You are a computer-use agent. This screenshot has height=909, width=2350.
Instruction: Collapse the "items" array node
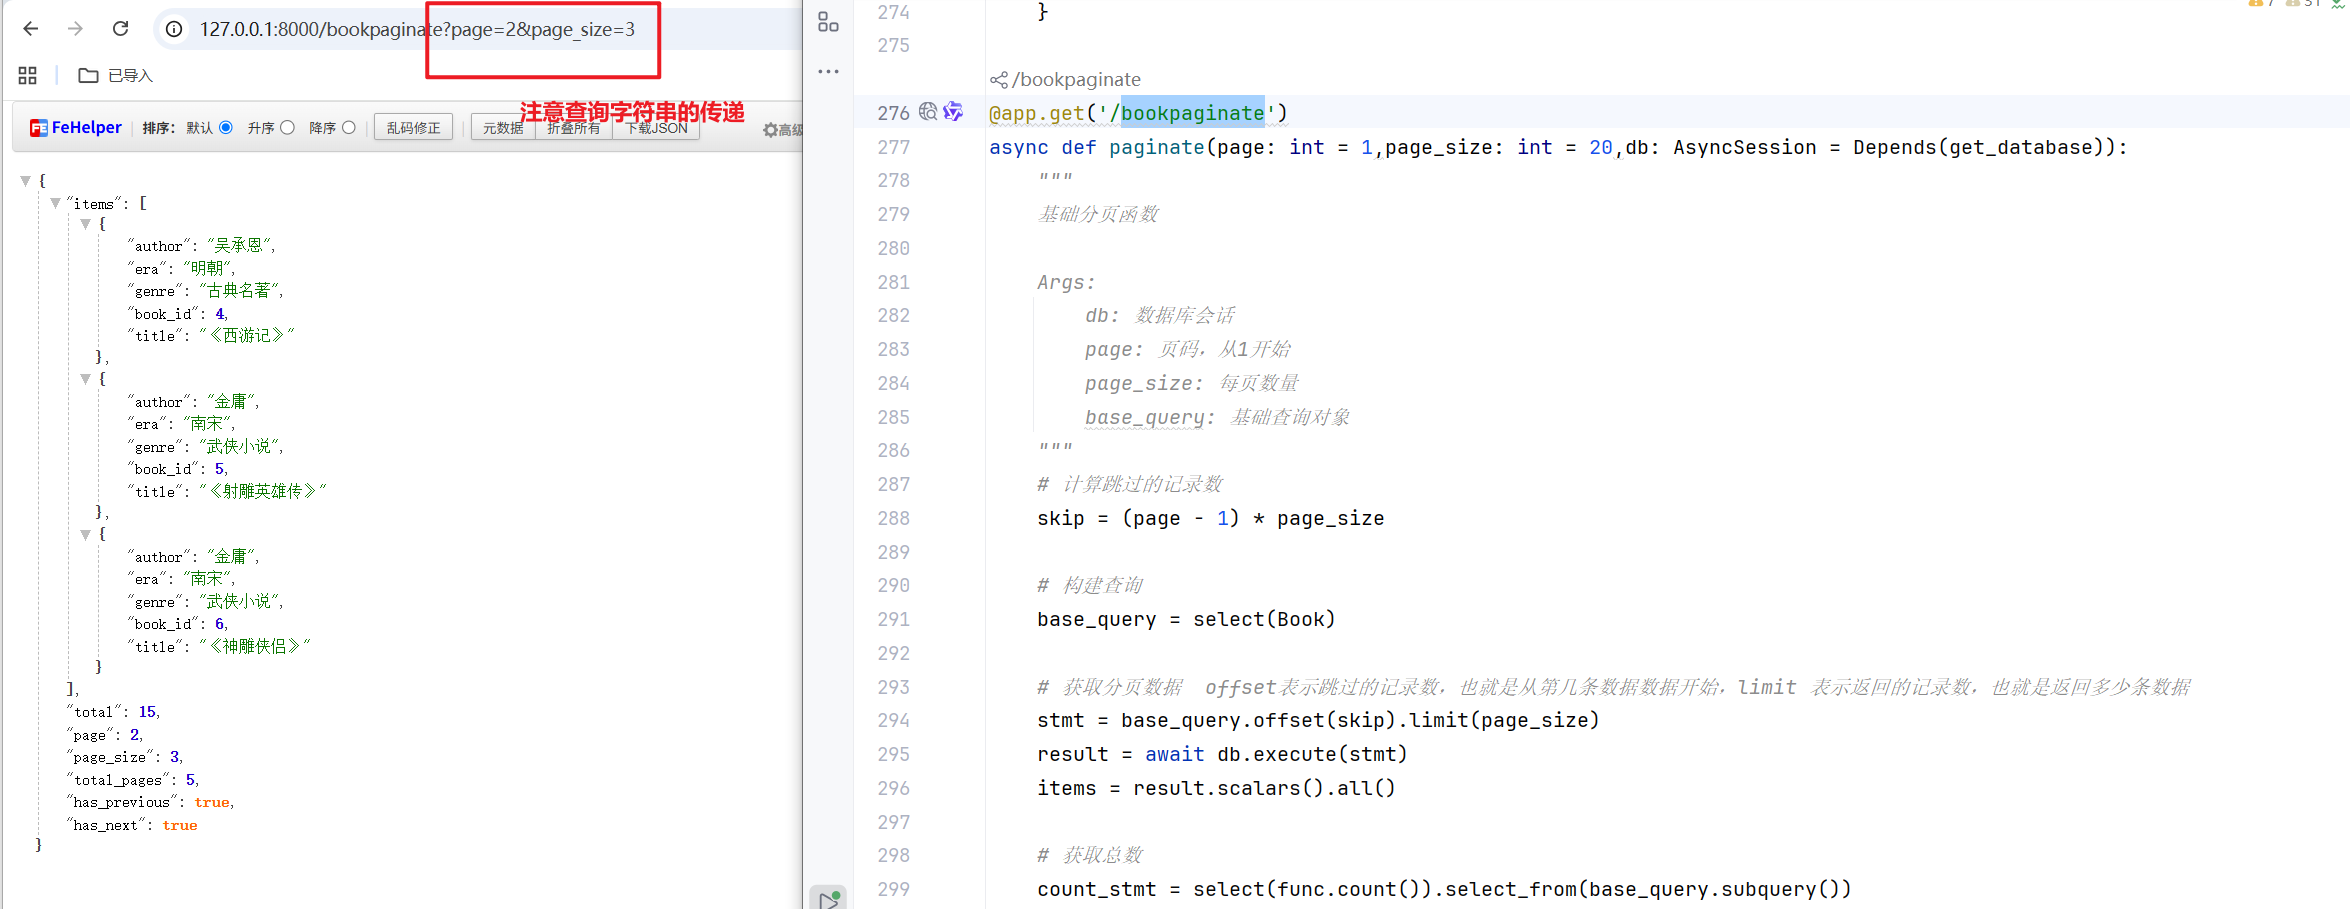55,203
